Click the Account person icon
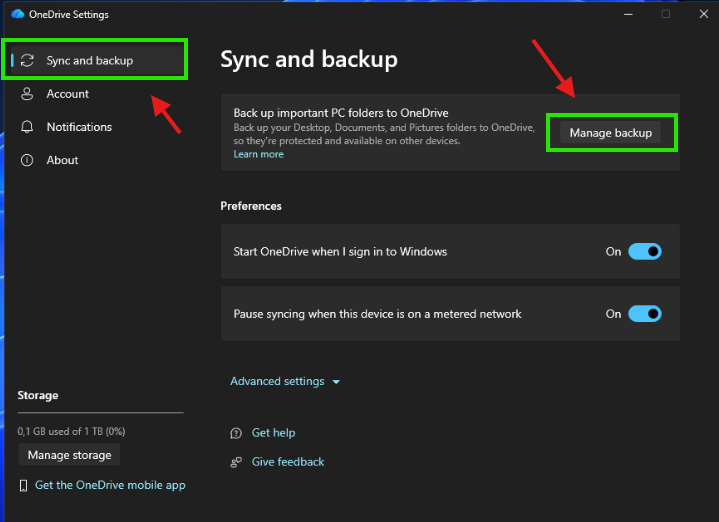Viewport: 719px width, 522px height. (27, 94)
